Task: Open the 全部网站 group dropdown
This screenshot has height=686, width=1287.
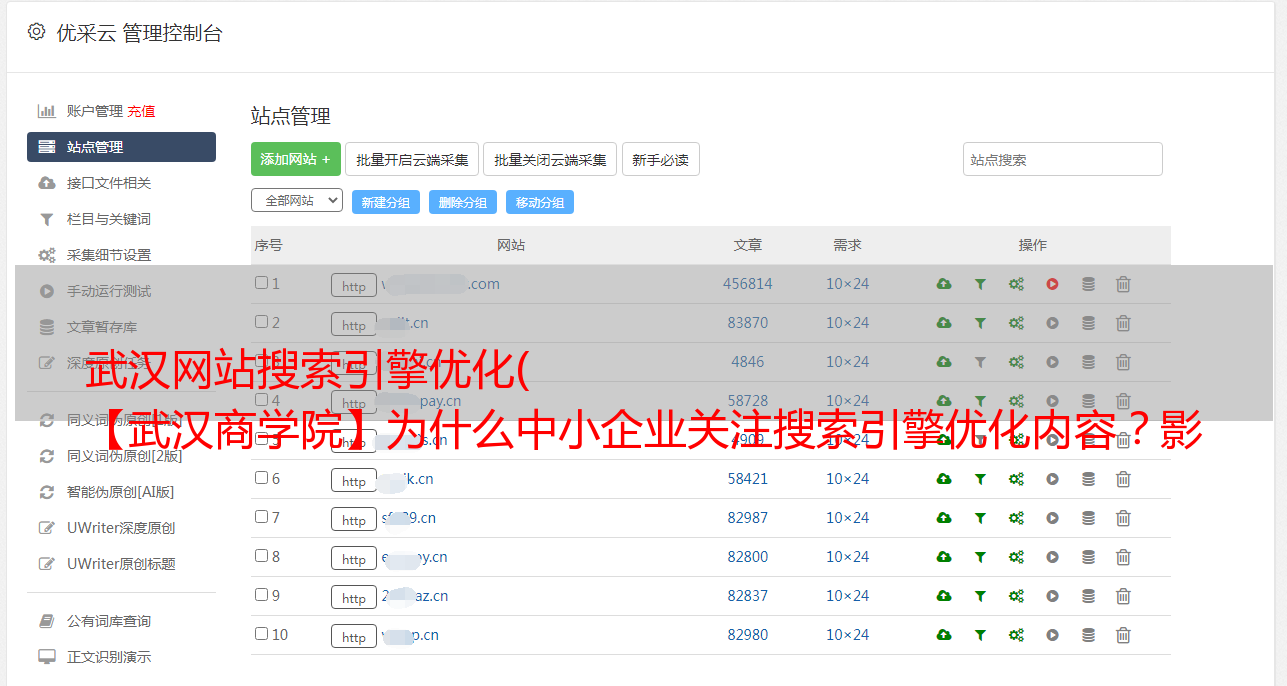Action: click(x=297, y=201)
